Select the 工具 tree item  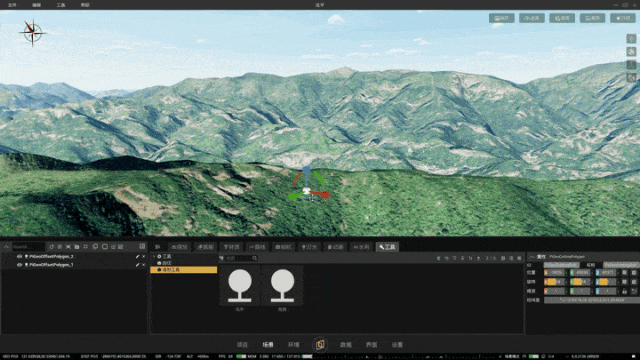167,256
